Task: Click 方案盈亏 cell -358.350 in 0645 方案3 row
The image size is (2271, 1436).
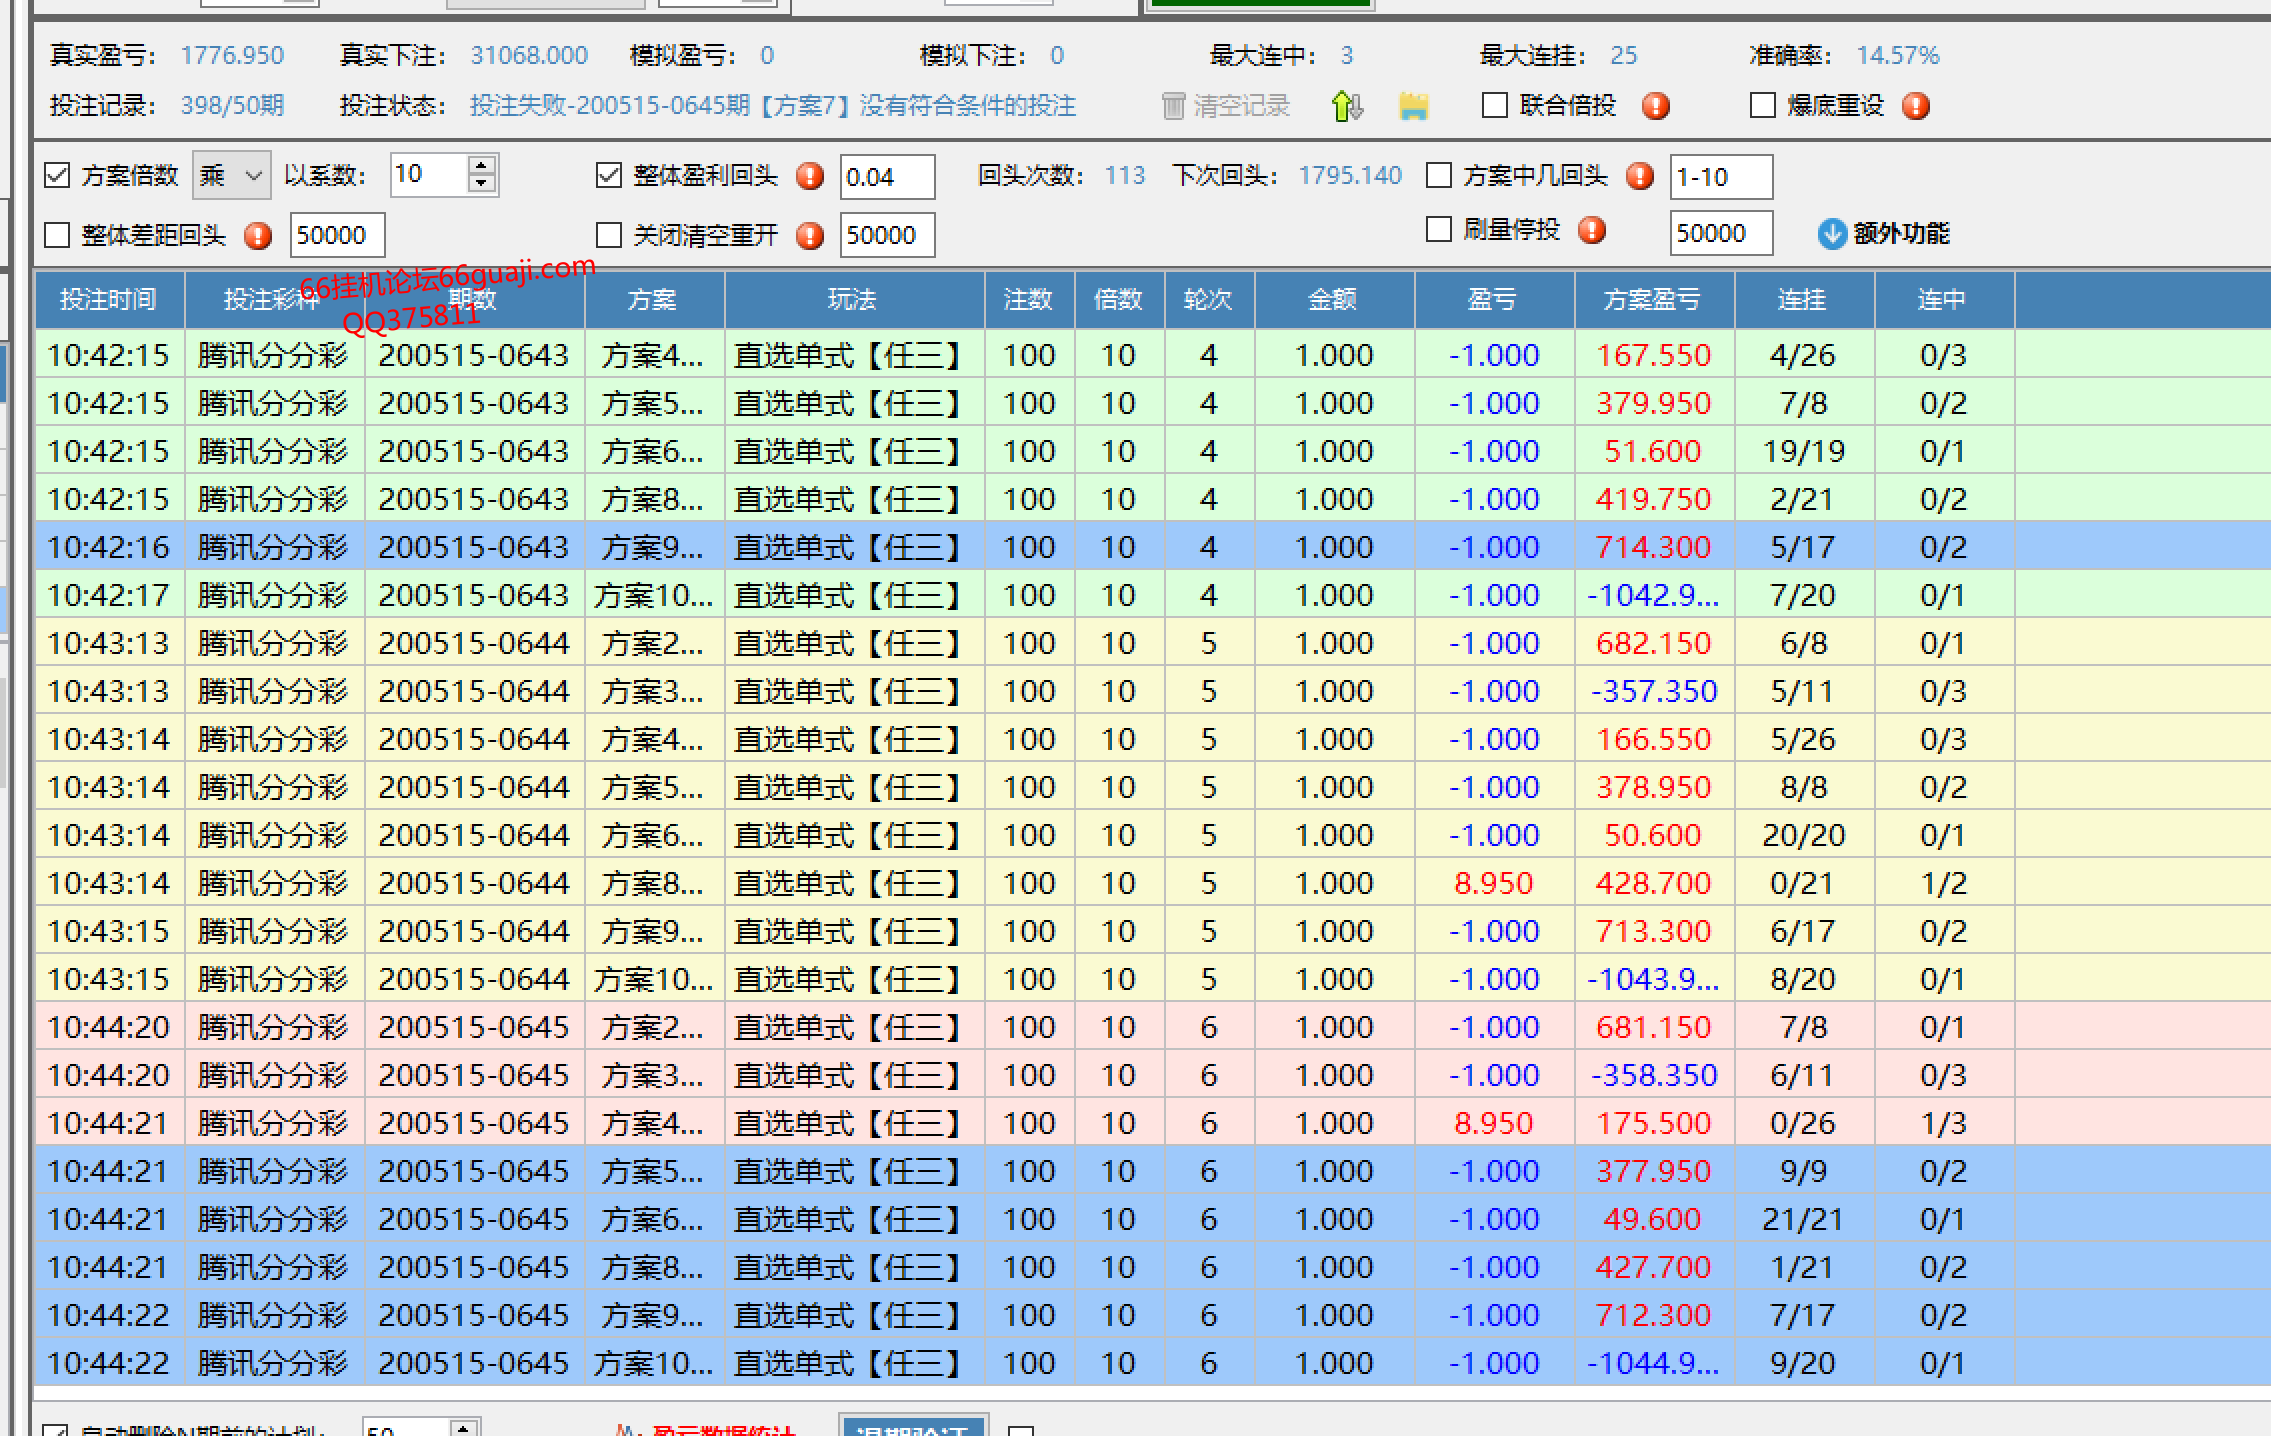Action: [x=1654, y=1075]
